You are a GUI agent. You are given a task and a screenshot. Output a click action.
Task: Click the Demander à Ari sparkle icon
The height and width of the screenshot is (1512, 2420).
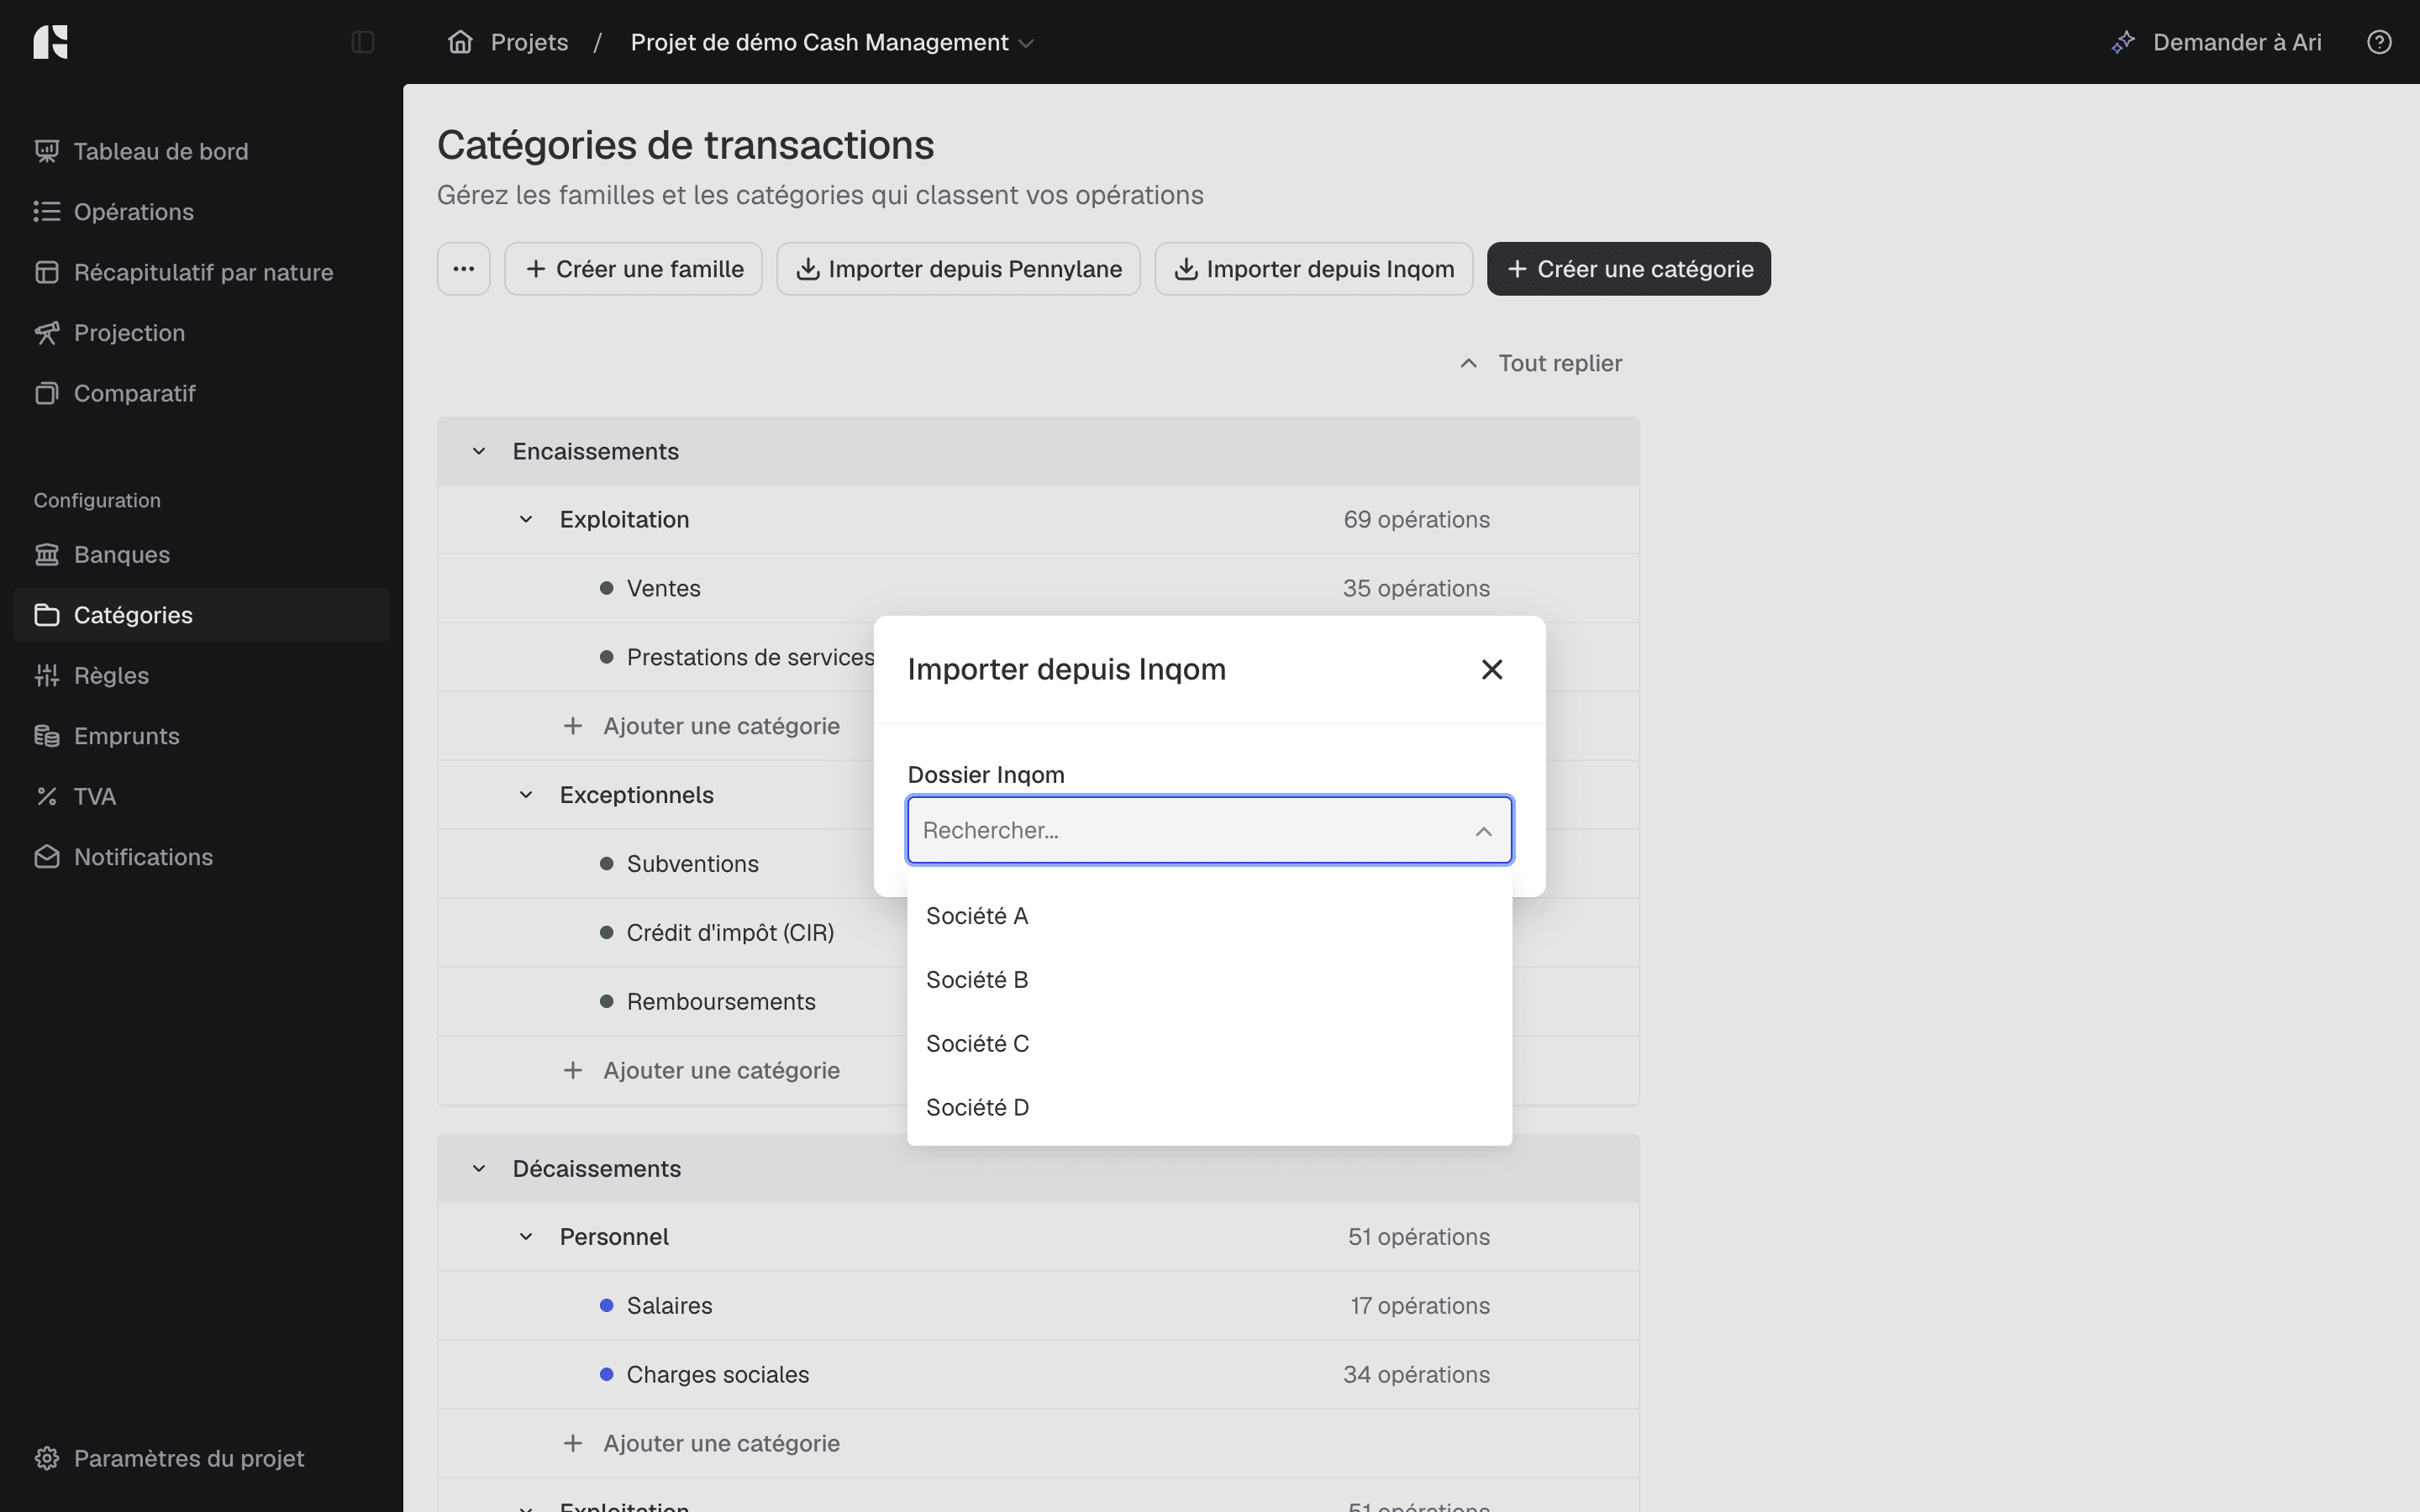pyautogui.click(x=2123, y=42)
